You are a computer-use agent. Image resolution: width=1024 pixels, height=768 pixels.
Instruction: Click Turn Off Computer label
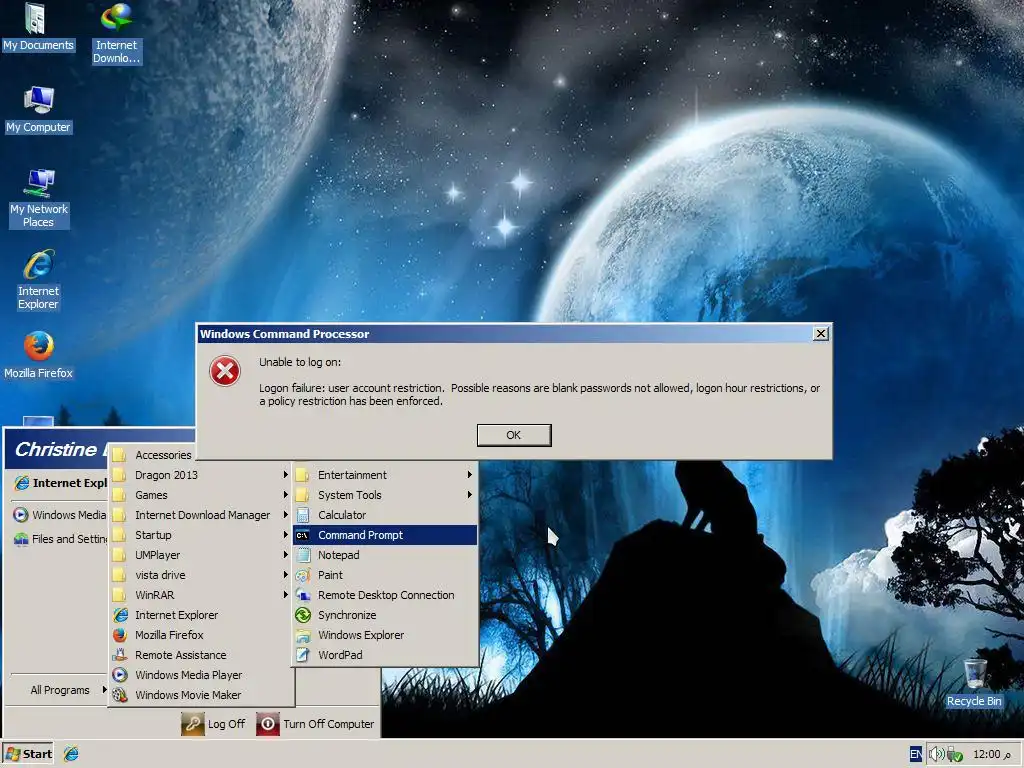pos(328,724)
